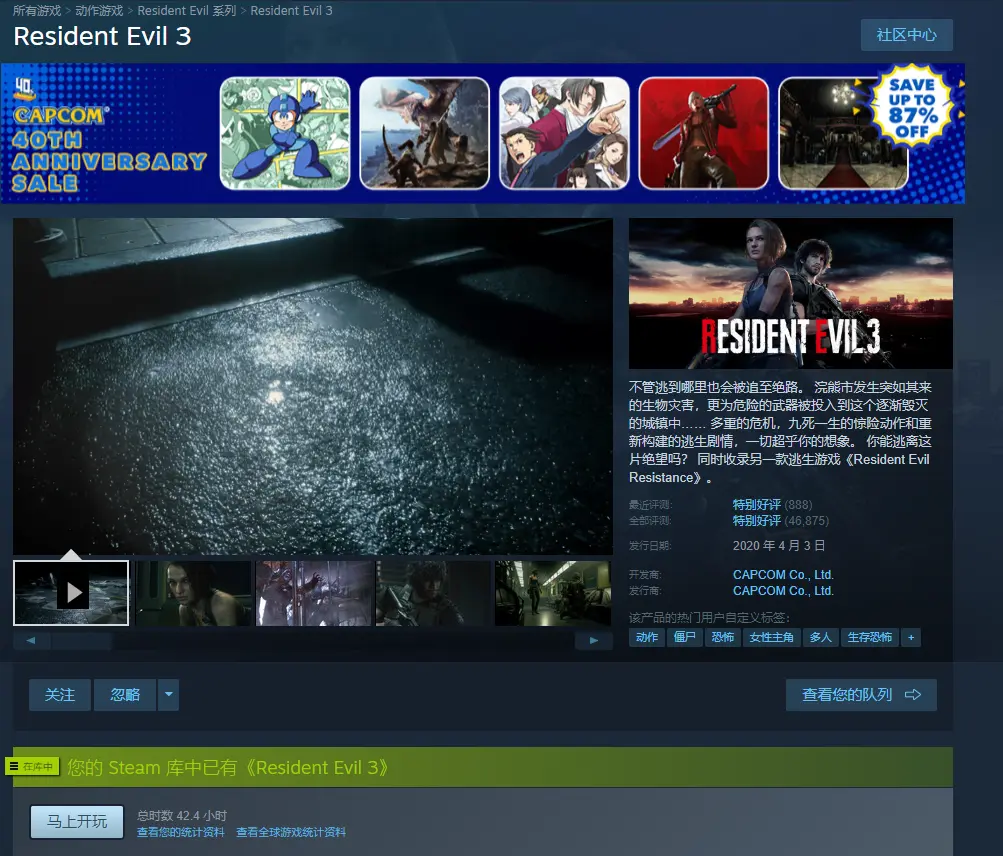
Task: Select the Carlos soldier screenshot thumbnail
Action: (434, 593)
